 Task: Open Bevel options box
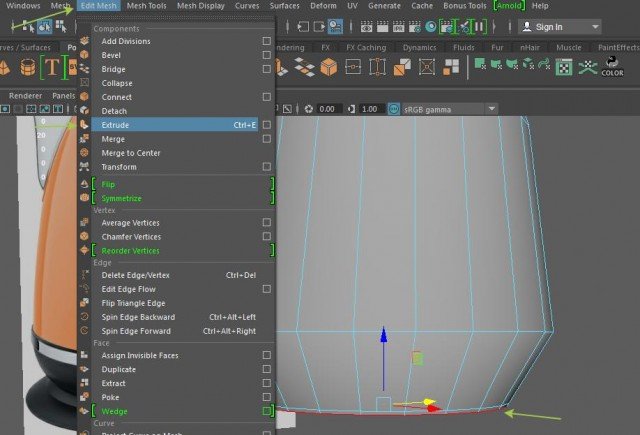coord(266,55)
